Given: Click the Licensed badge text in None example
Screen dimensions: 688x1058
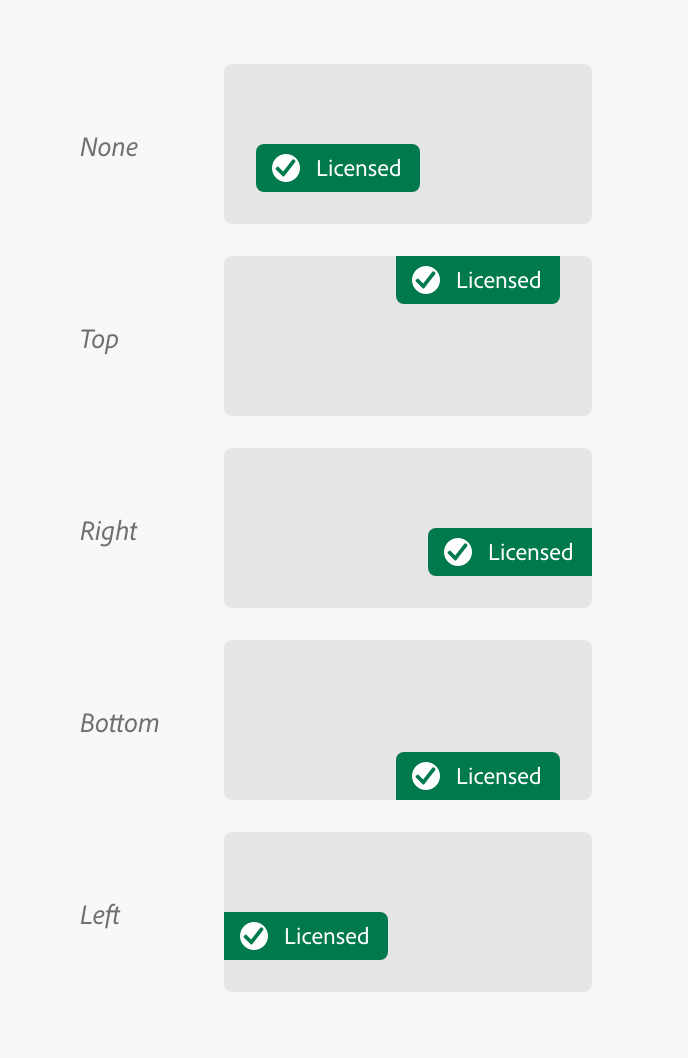Looking at the screenshot, I should coord(358,168).
